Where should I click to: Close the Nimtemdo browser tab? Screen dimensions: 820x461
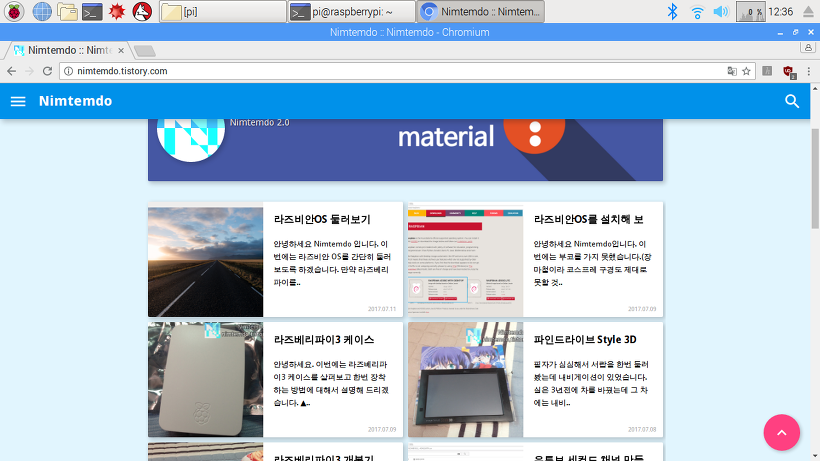click(121, 50)
